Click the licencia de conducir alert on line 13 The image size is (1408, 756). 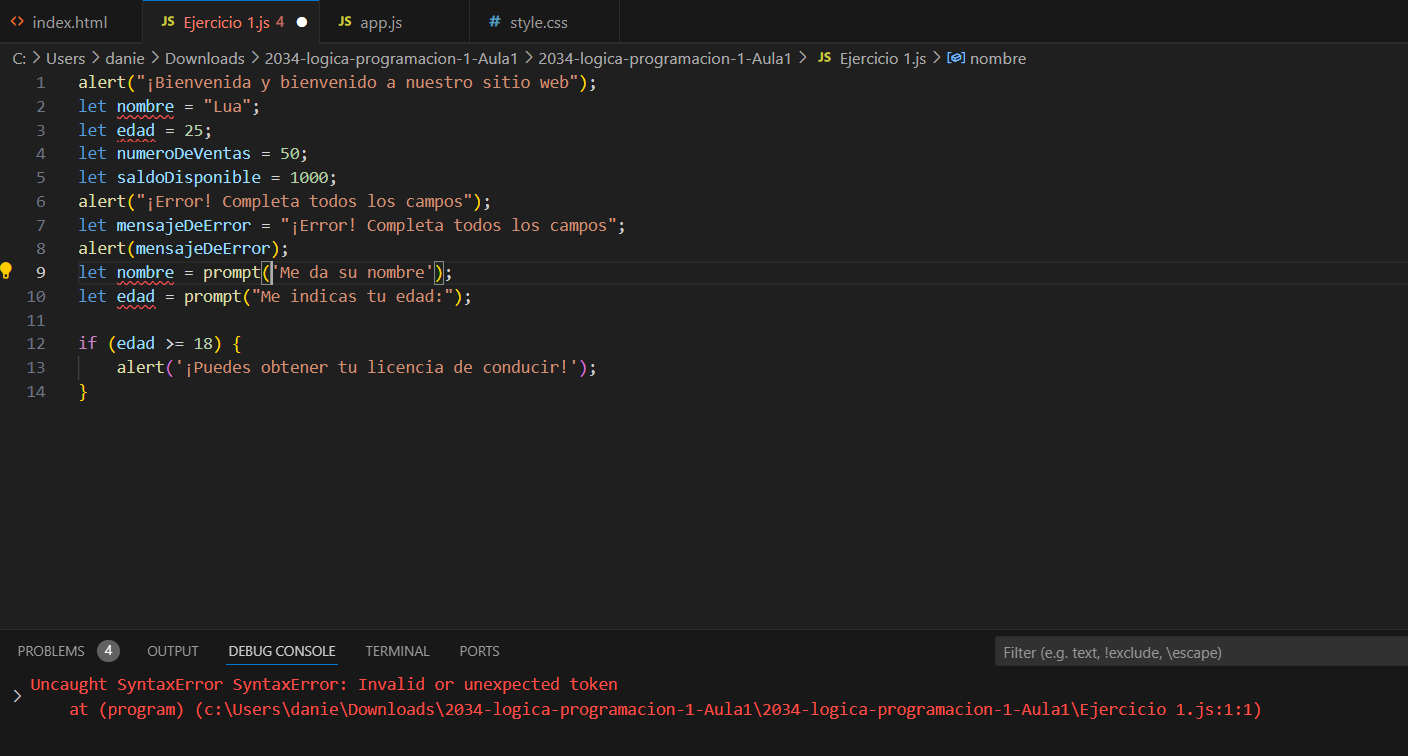[356, 367]
